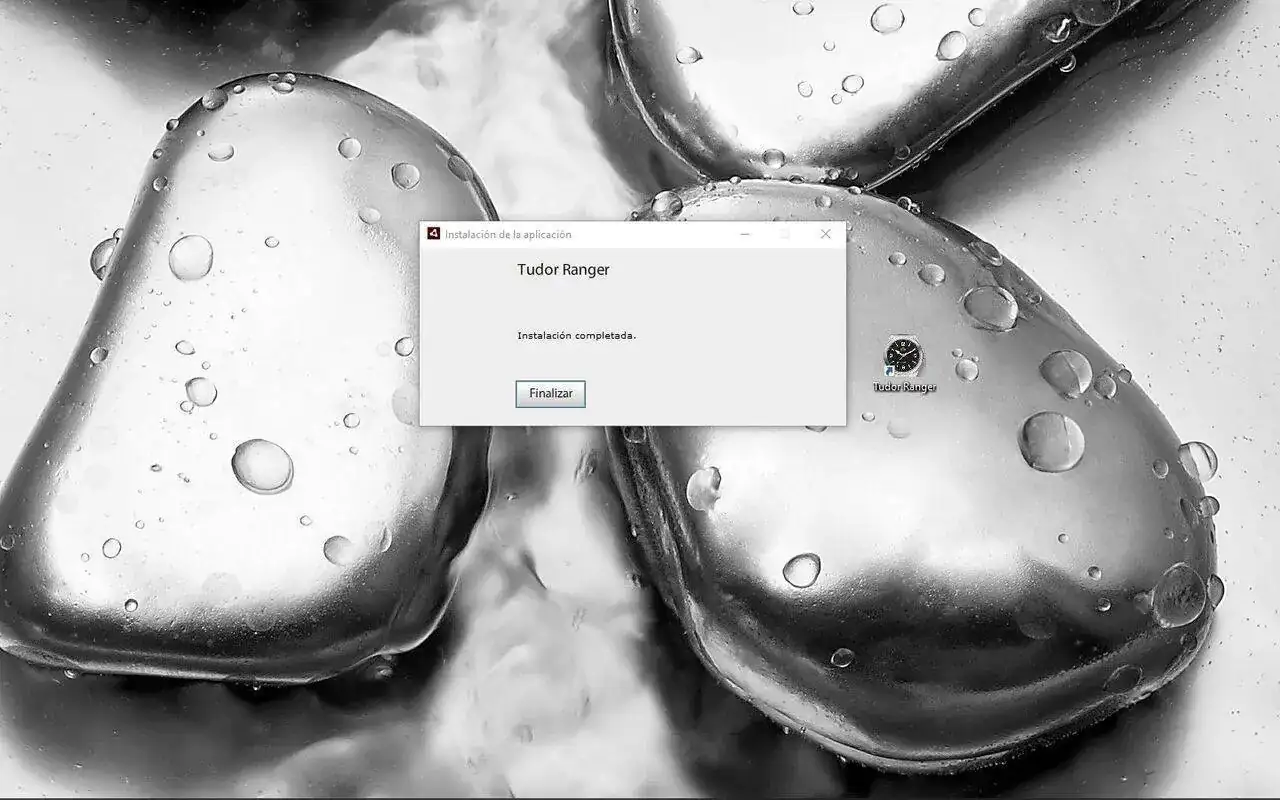Click the Instalación de la aplicación title text
Image resolution: width=1280 pixels, height=800 pixels.
coord(508,235)
